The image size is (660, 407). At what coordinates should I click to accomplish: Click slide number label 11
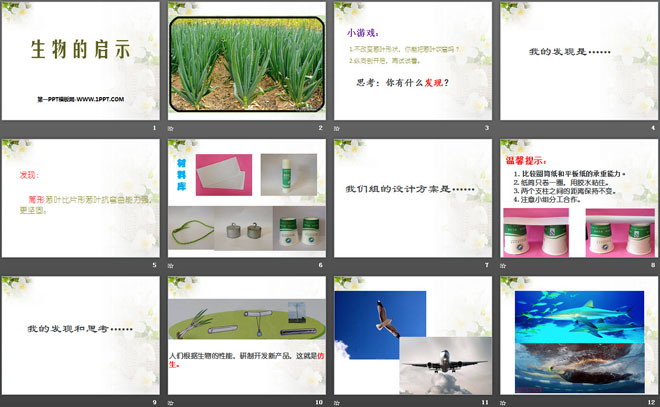[x=485, y=402]
